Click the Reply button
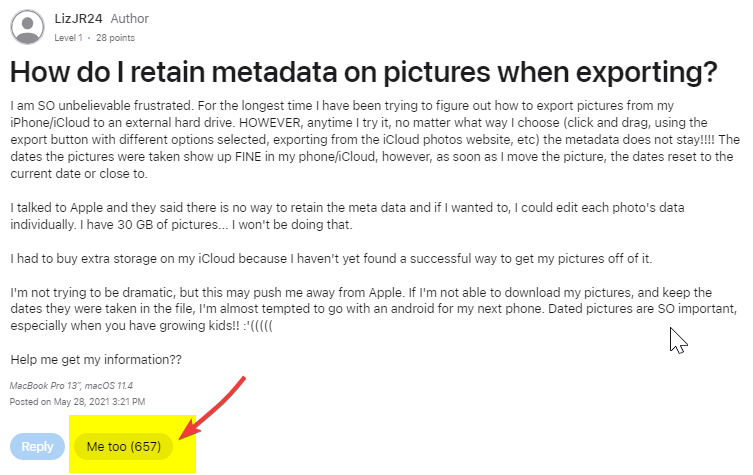Image resolution: width=753 pixels, height=475 pixels. (37, 446)
